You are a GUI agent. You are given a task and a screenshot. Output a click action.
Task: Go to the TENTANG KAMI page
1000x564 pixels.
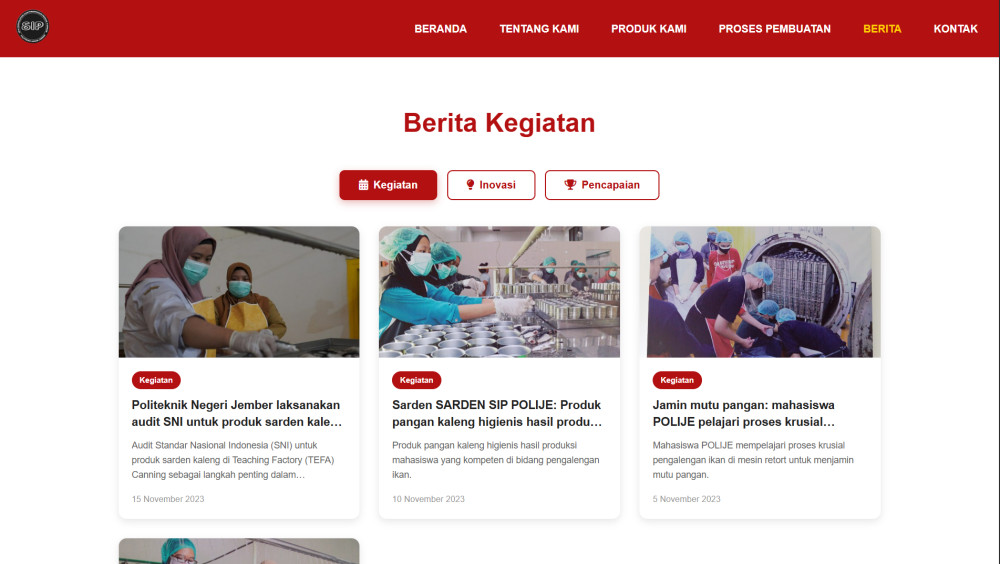coord(539,29)
